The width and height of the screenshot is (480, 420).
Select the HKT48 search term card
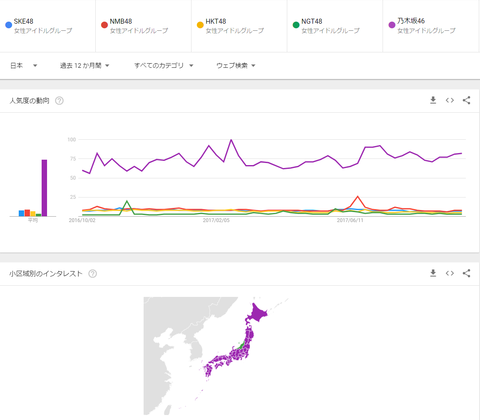pyautogui.click(x=239, y=26)
